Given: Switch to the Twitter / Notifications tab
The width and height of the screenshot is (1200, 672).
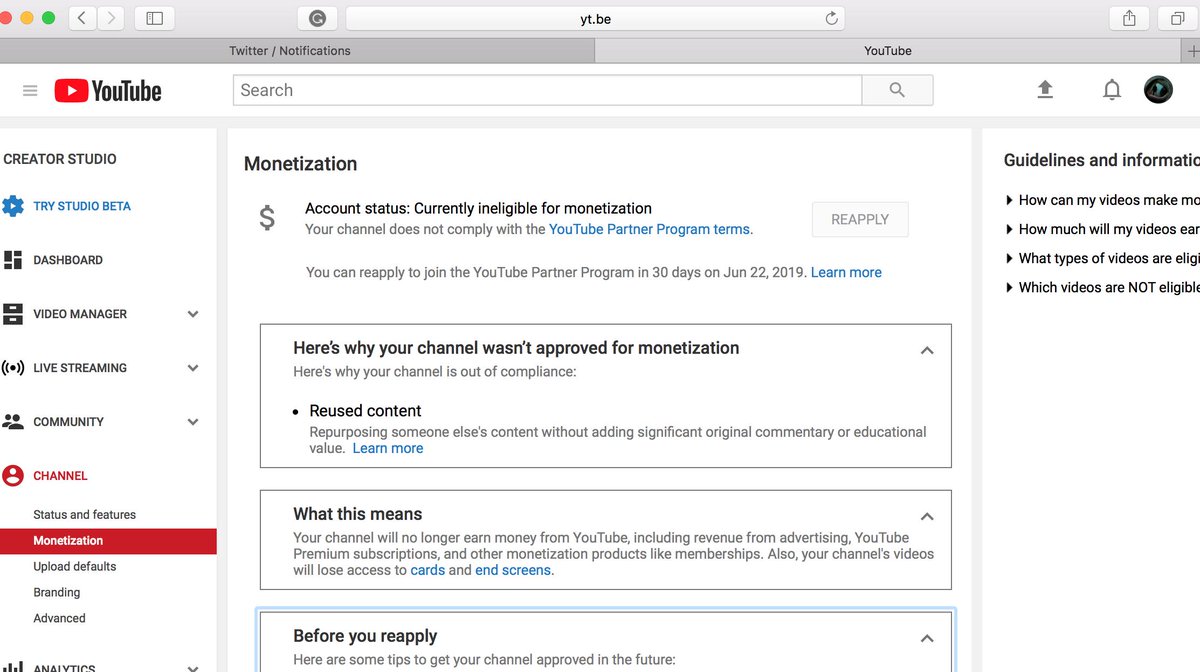Looking at the screenshot, I should click(297, 50).
